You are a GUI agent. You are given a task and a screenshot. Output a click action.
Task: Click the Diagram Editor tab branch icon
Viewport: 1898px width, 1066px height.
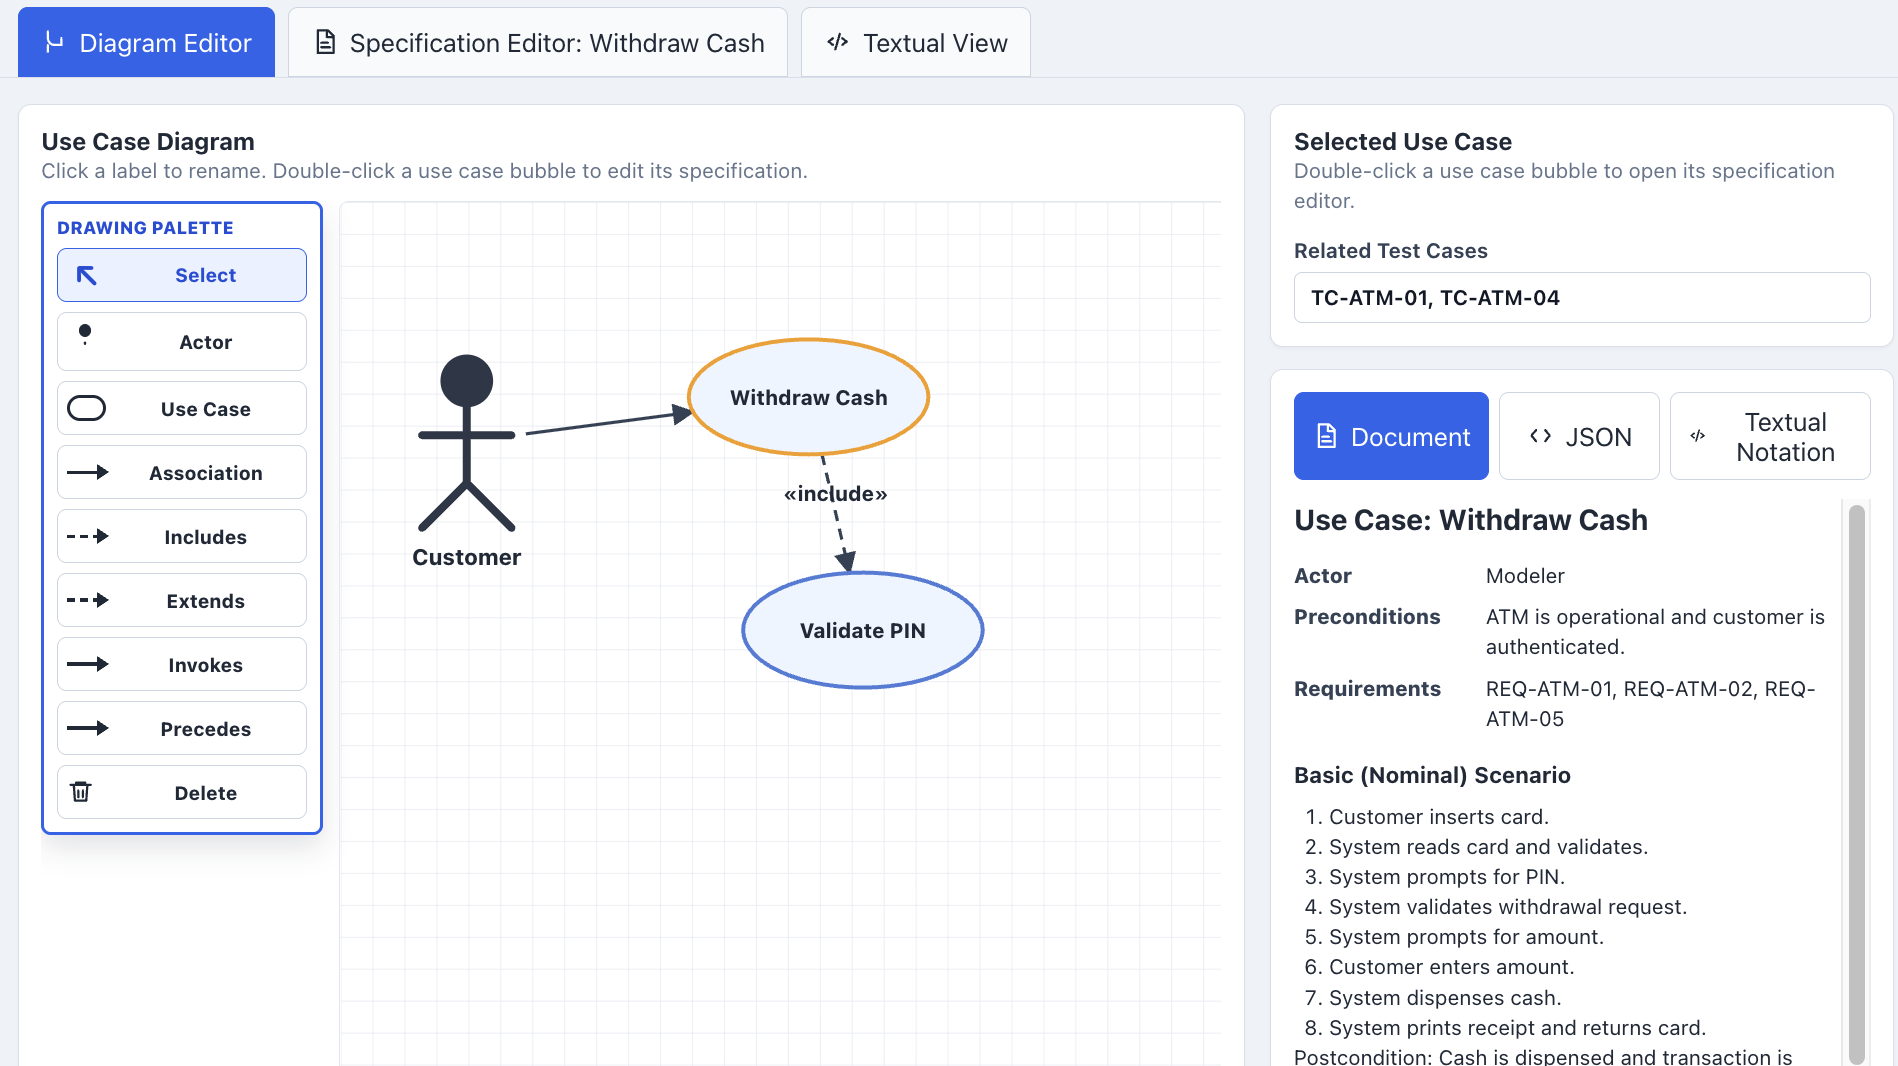pyautogui.click(x=55, y=42)
